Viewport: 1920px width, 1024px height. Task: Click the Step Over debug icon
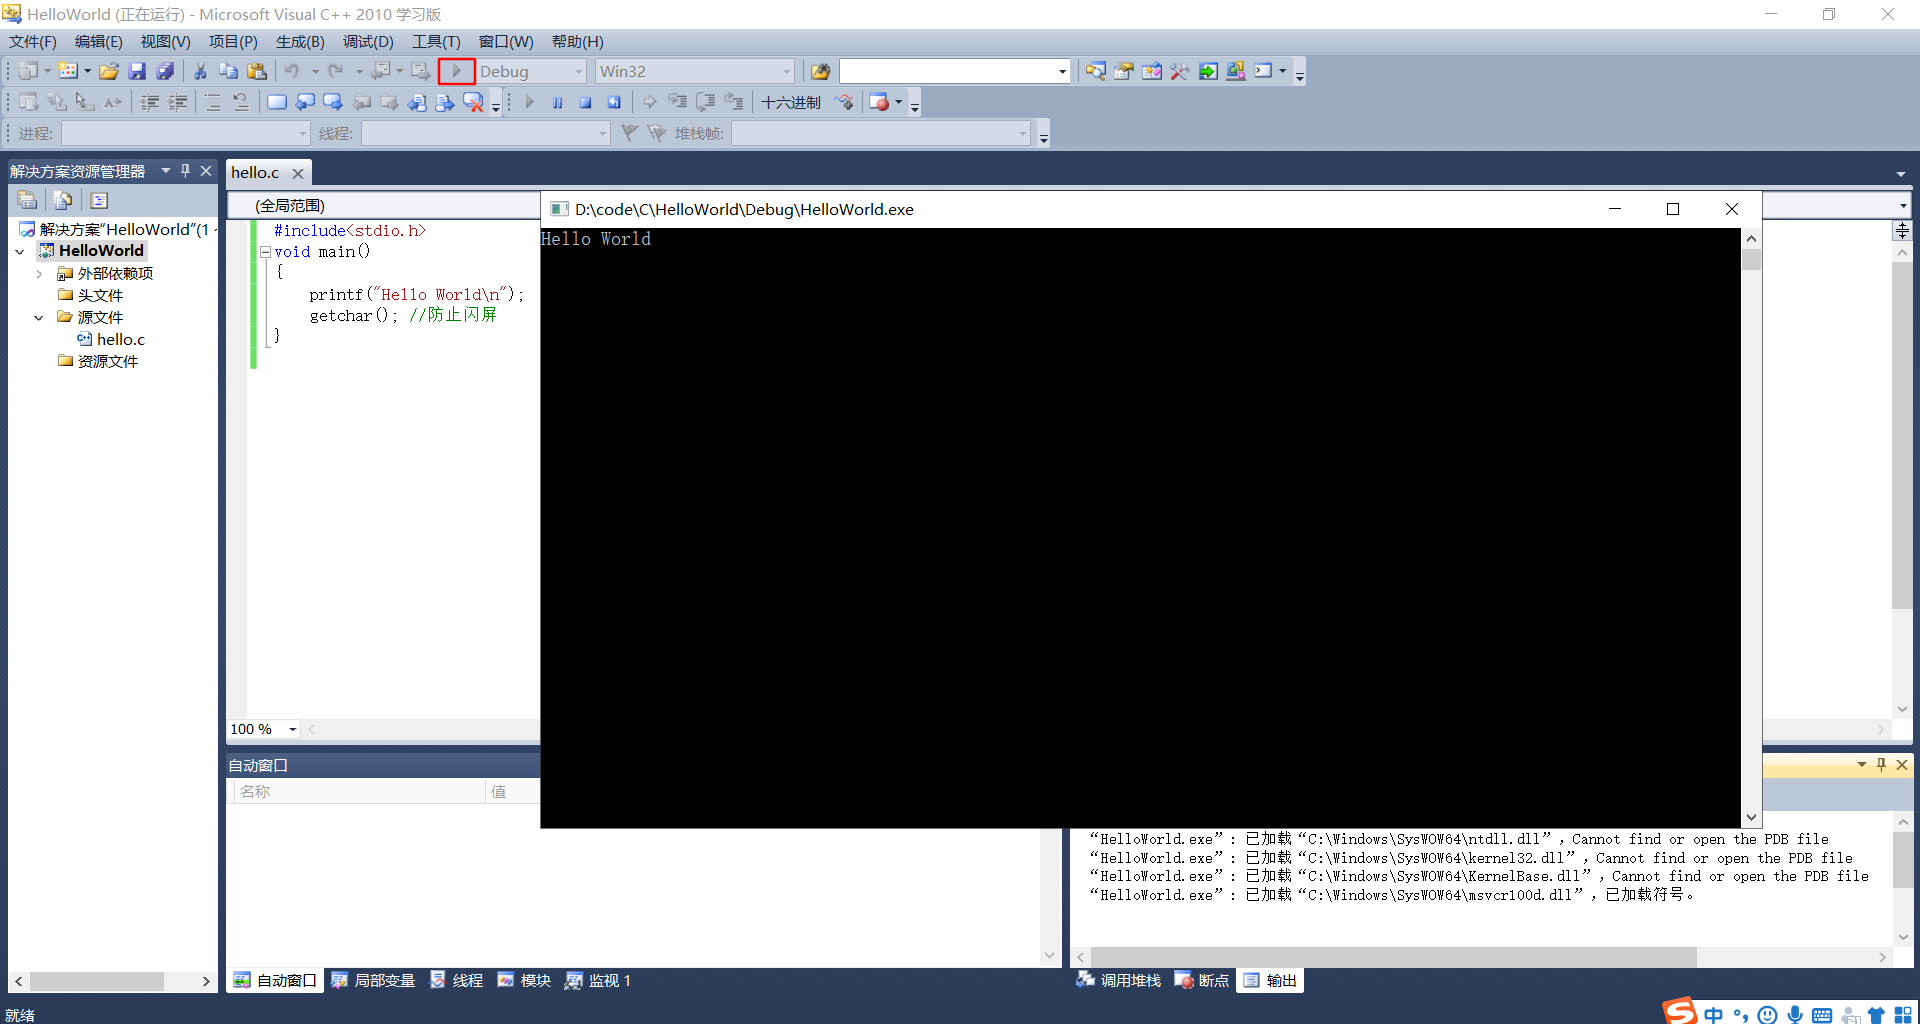pos(706,102)
